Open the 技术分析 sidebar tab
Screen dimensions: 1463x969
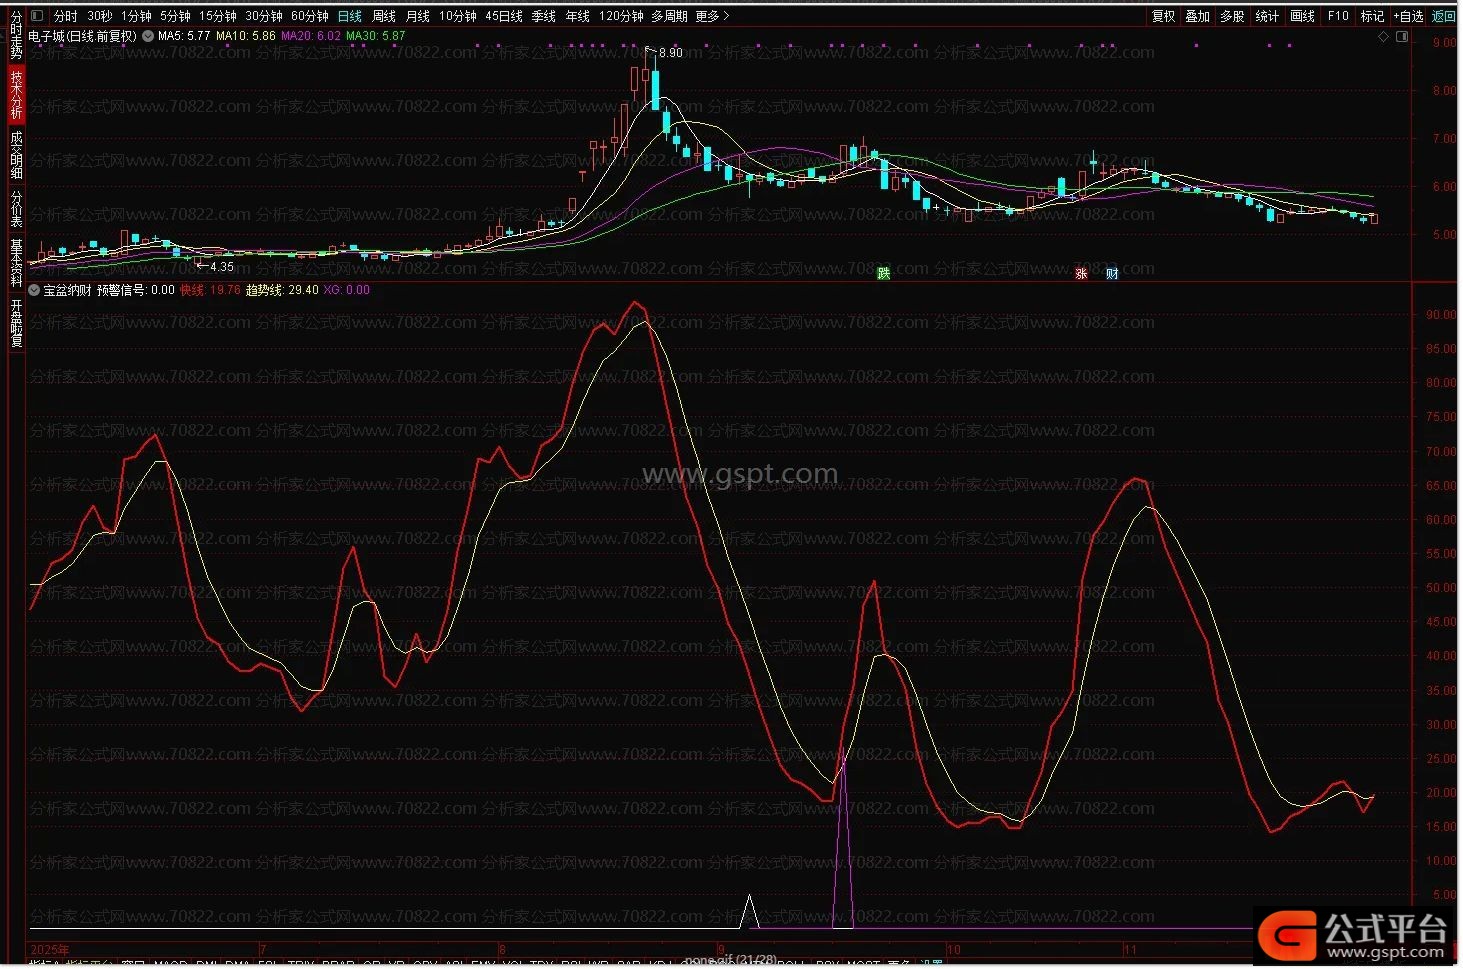[x=16, y=95]
